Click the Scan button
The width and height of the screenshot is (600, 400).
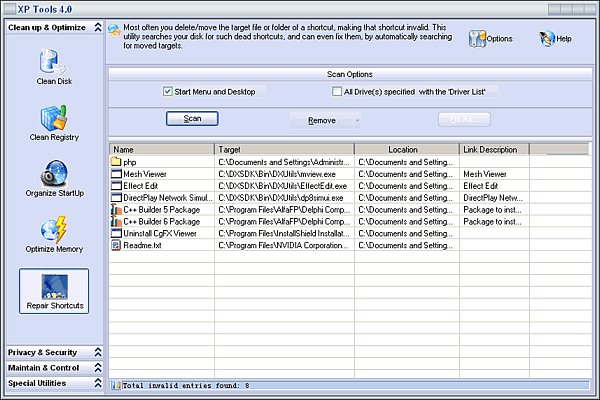click(192, 119)
